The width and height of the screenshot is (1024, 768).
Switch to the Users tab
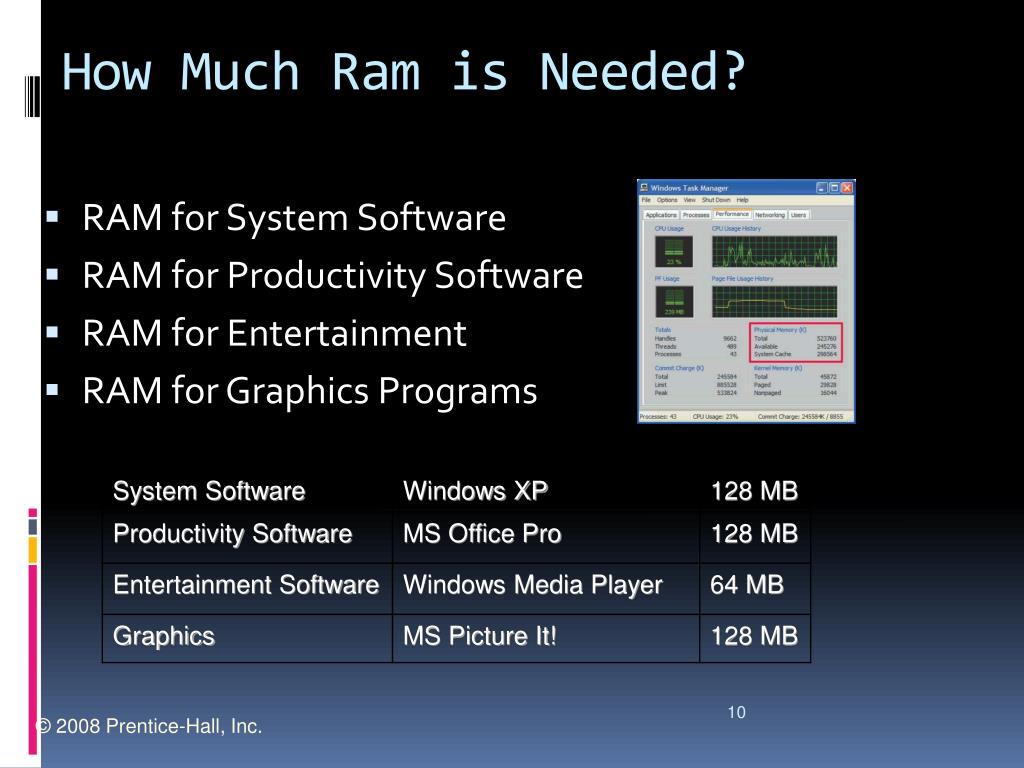pyautogui.click(x=799, y=215)
